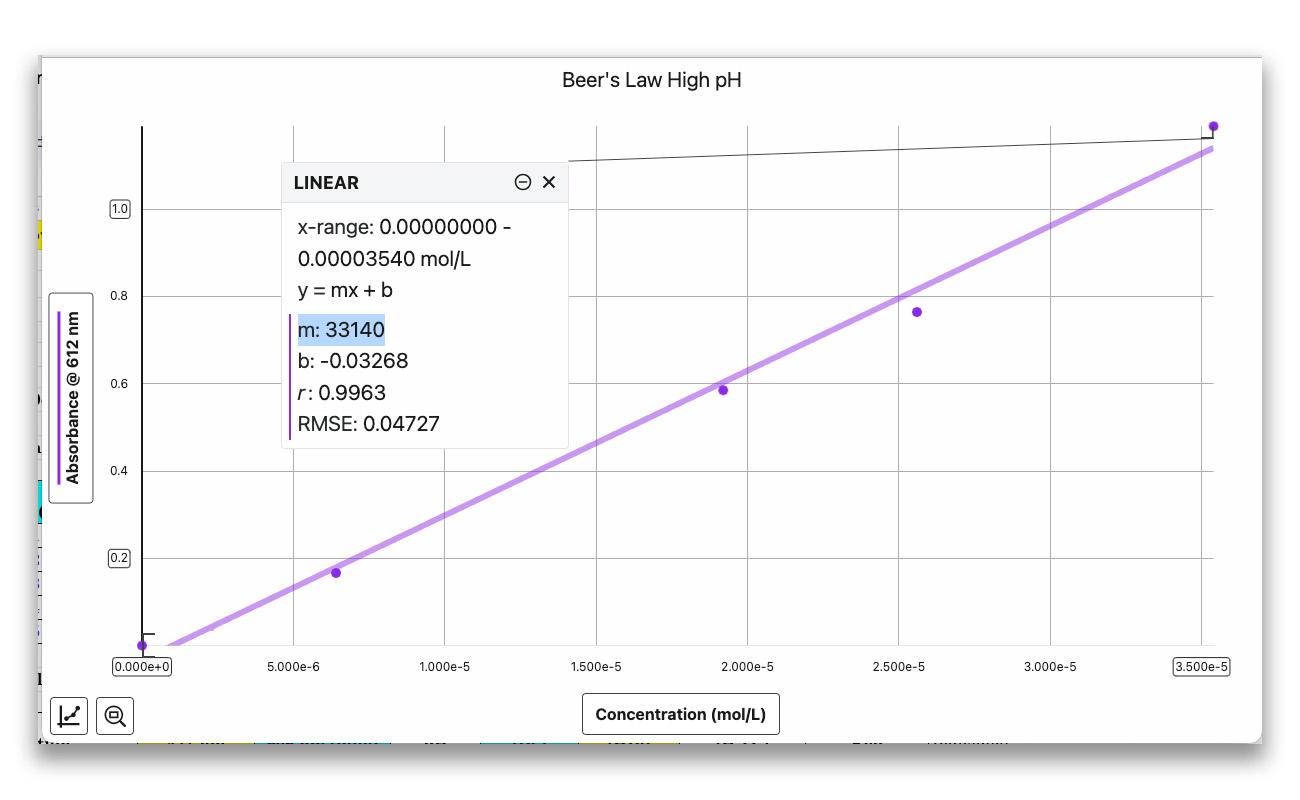
Task: Click the Beer's Law High pH graph title
Action: 651,80
